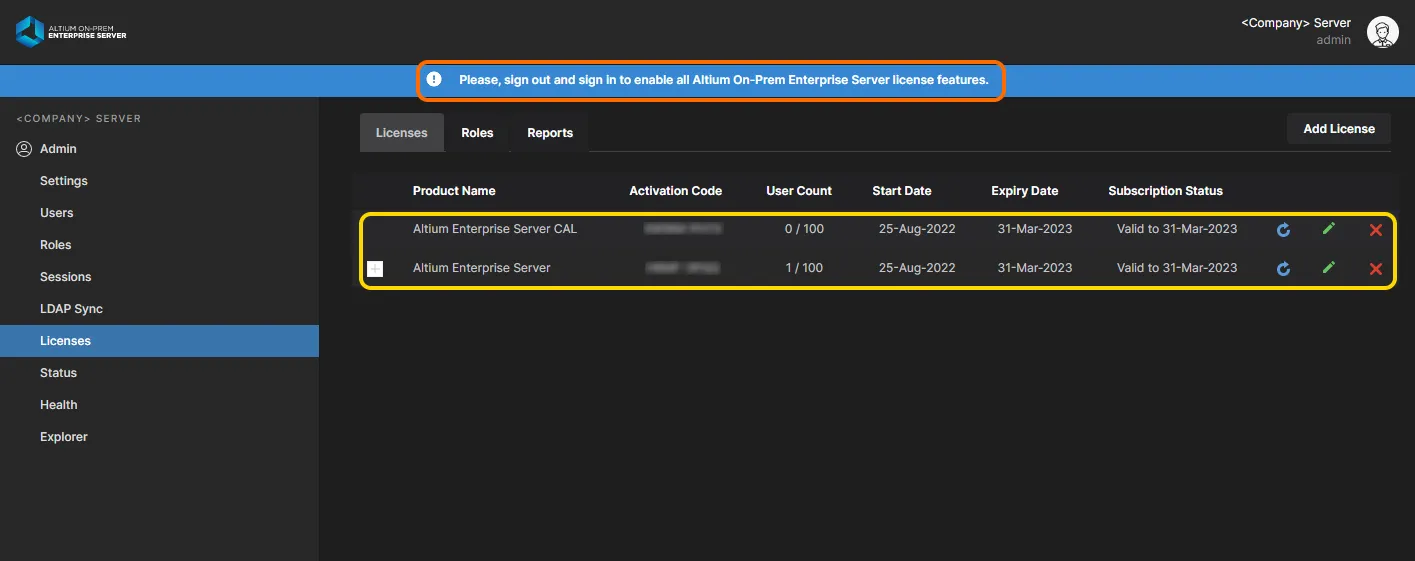Open Roles page in the sidebar
1415x561 pixels.
[x=56, y=245]
